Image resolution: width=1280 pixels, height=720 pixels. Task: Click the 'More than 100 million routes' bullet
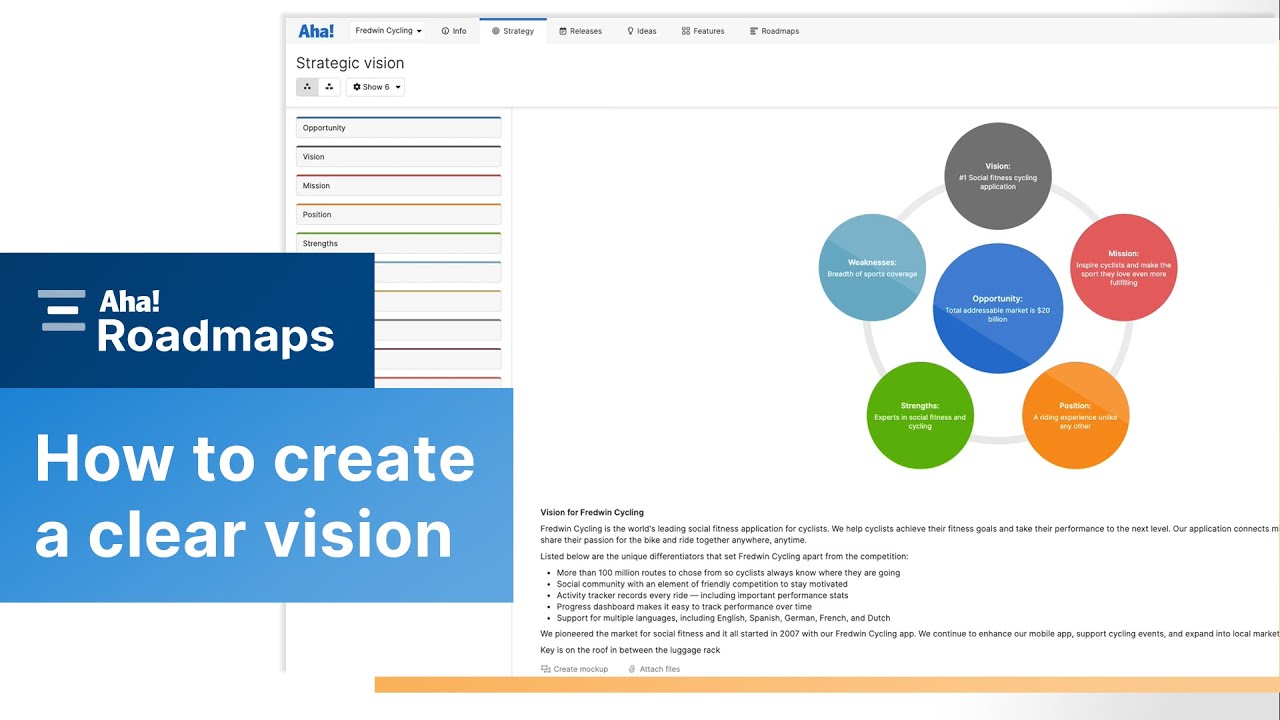728,573
